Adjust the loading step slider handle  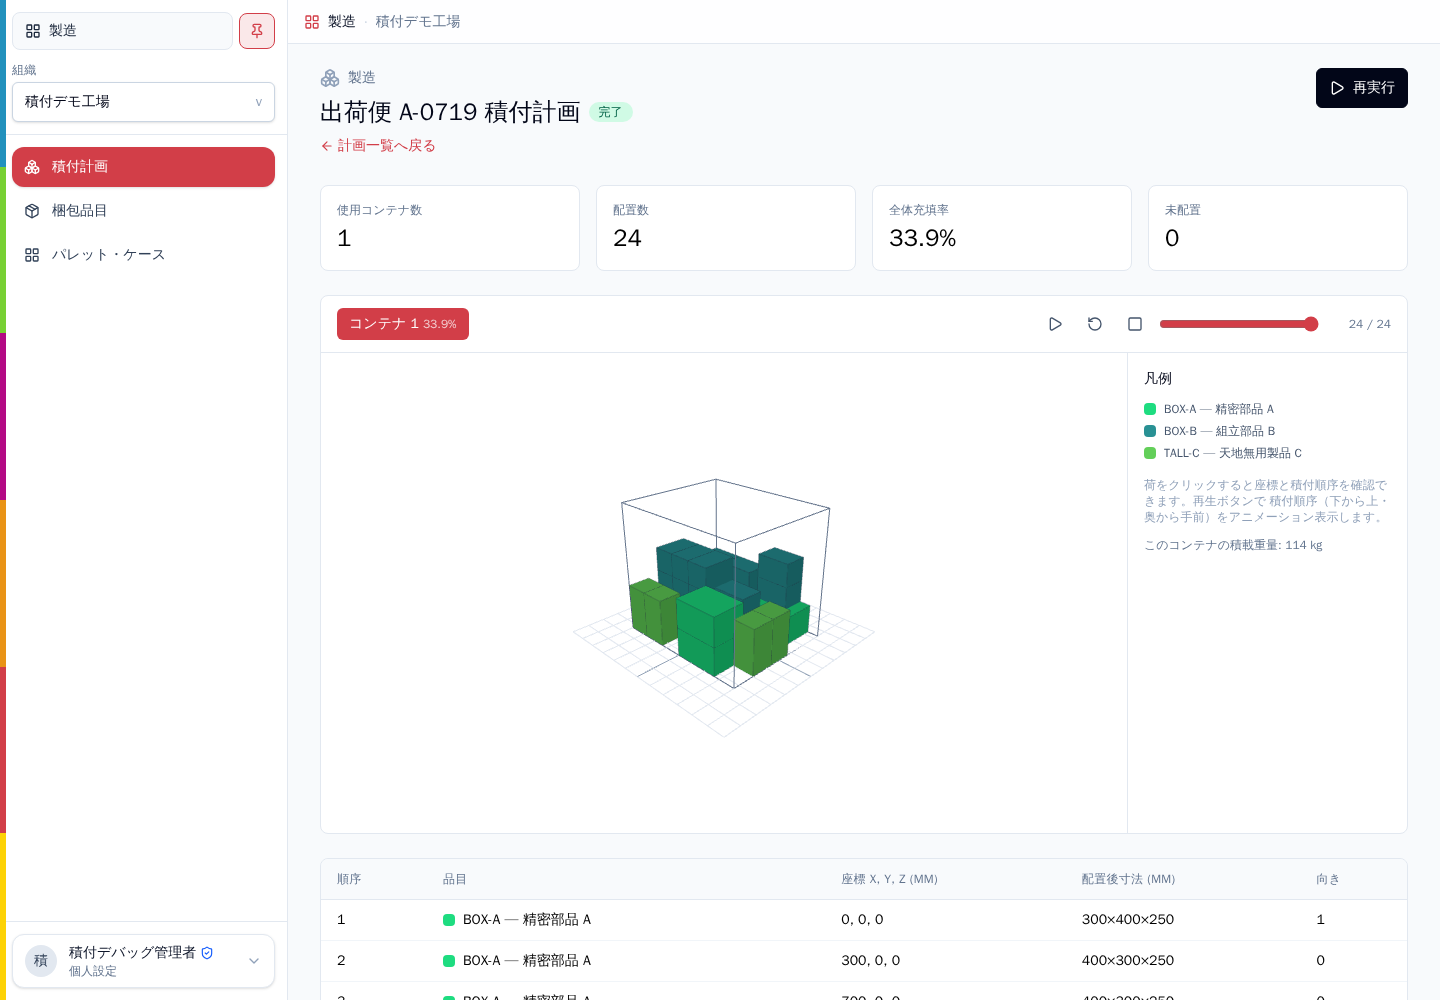1311,324
